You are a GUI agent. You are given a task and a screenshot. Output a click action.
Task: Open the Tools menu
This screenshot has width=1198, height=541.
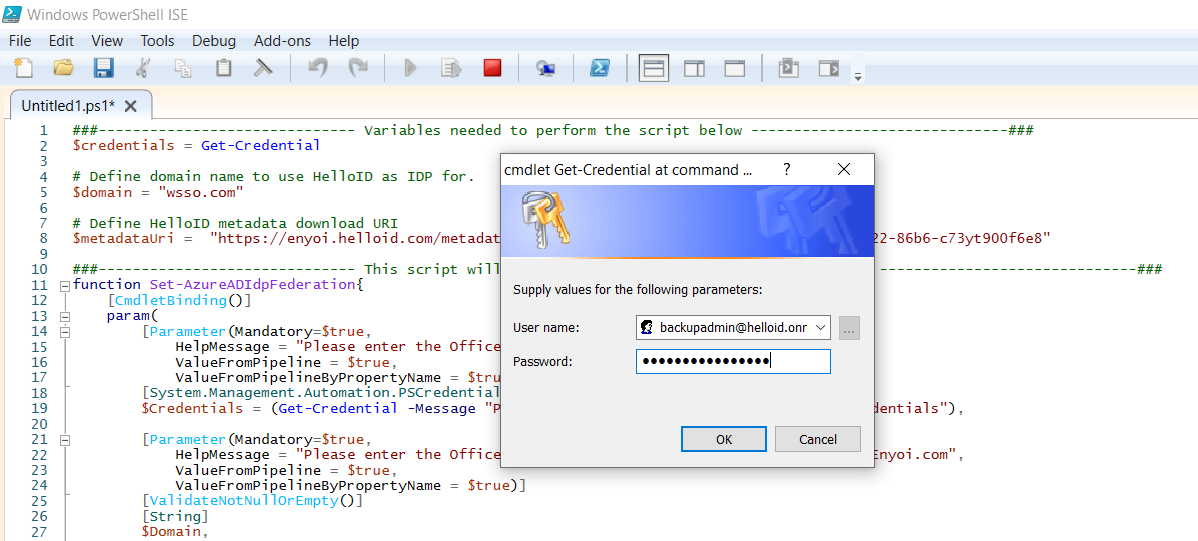tap(157, 40)
